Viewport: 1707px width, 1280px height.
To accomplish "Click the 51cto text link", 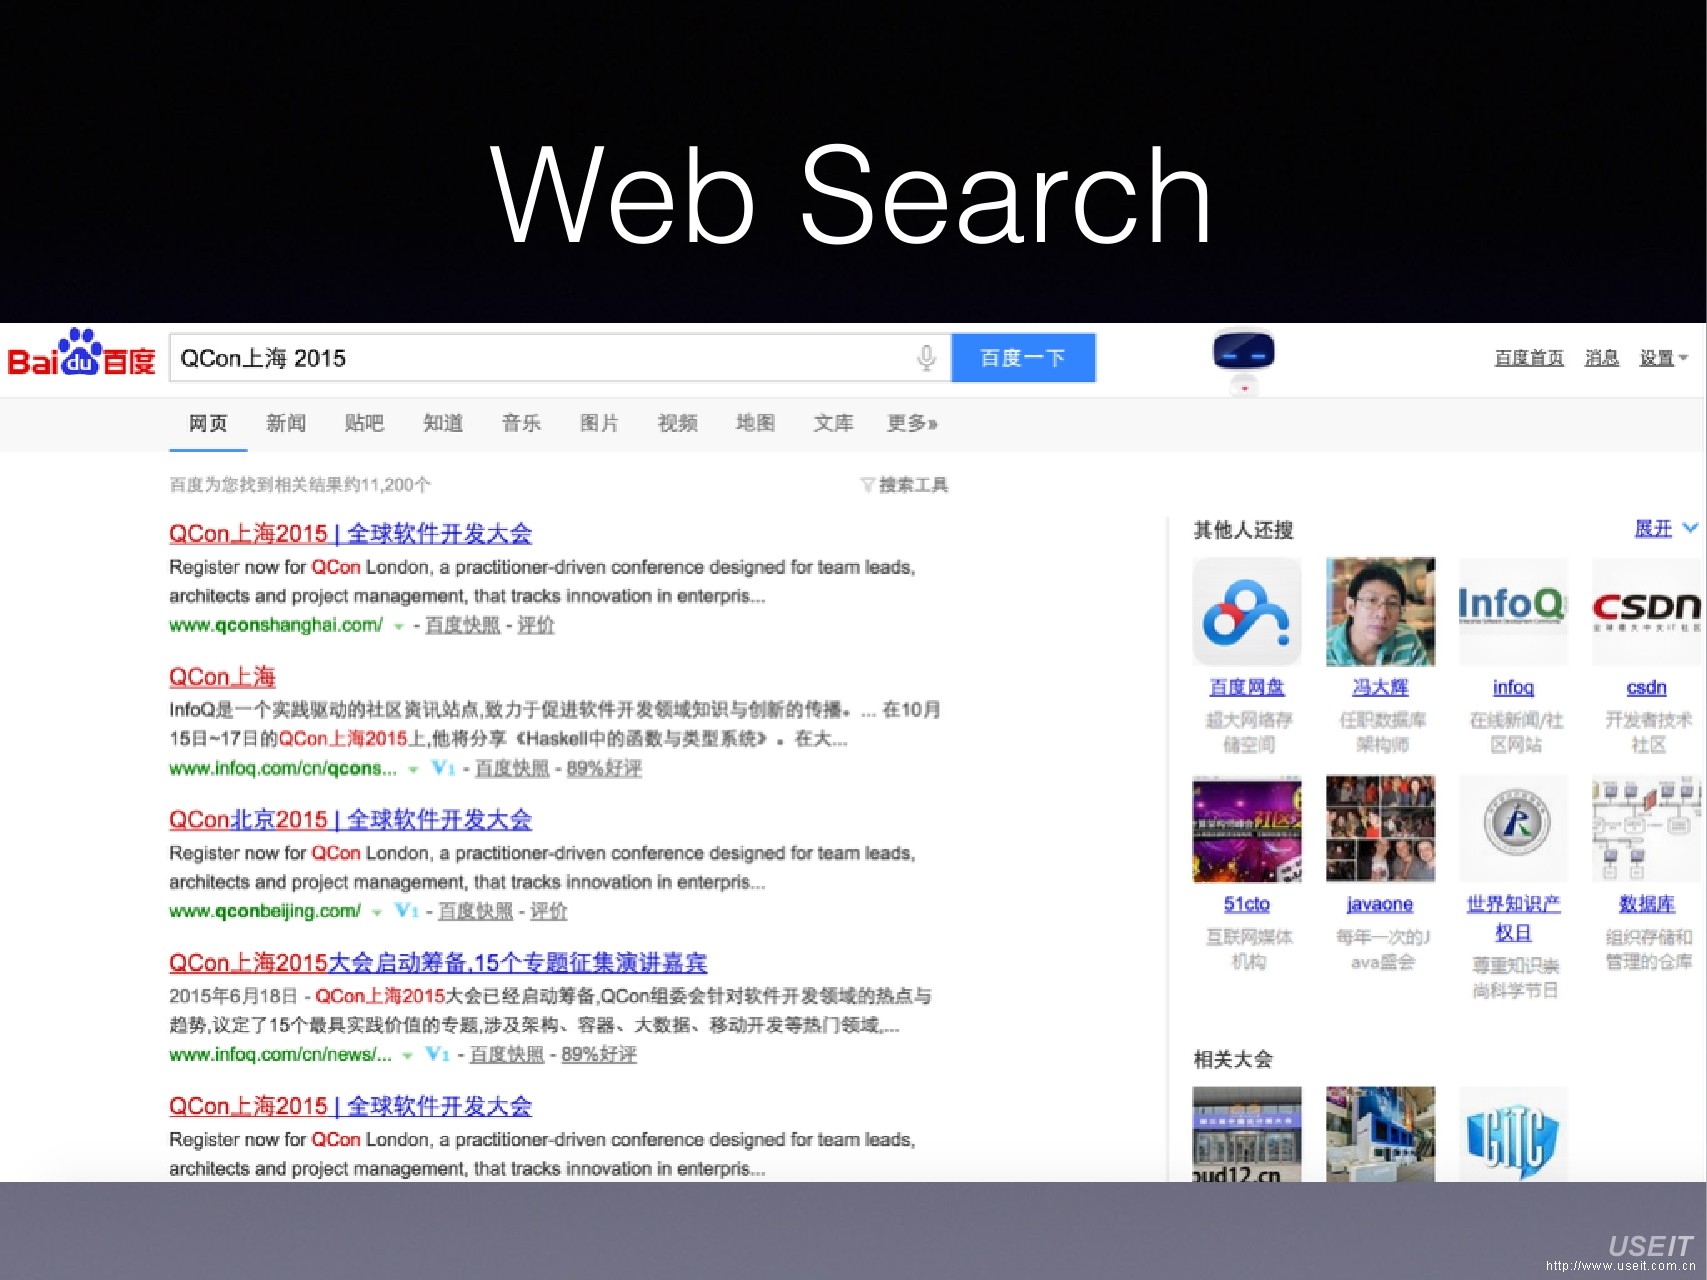I will tap(1247, 904).
